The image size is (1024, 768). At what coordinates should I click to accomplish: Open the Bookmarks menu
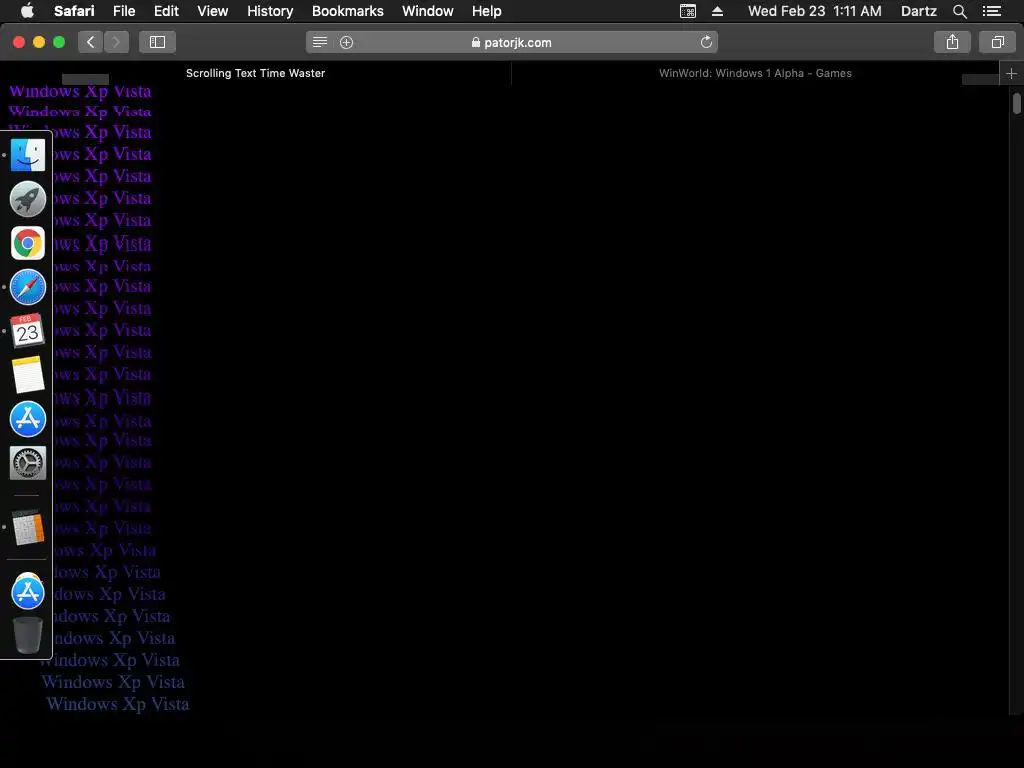tap(347, 11)
